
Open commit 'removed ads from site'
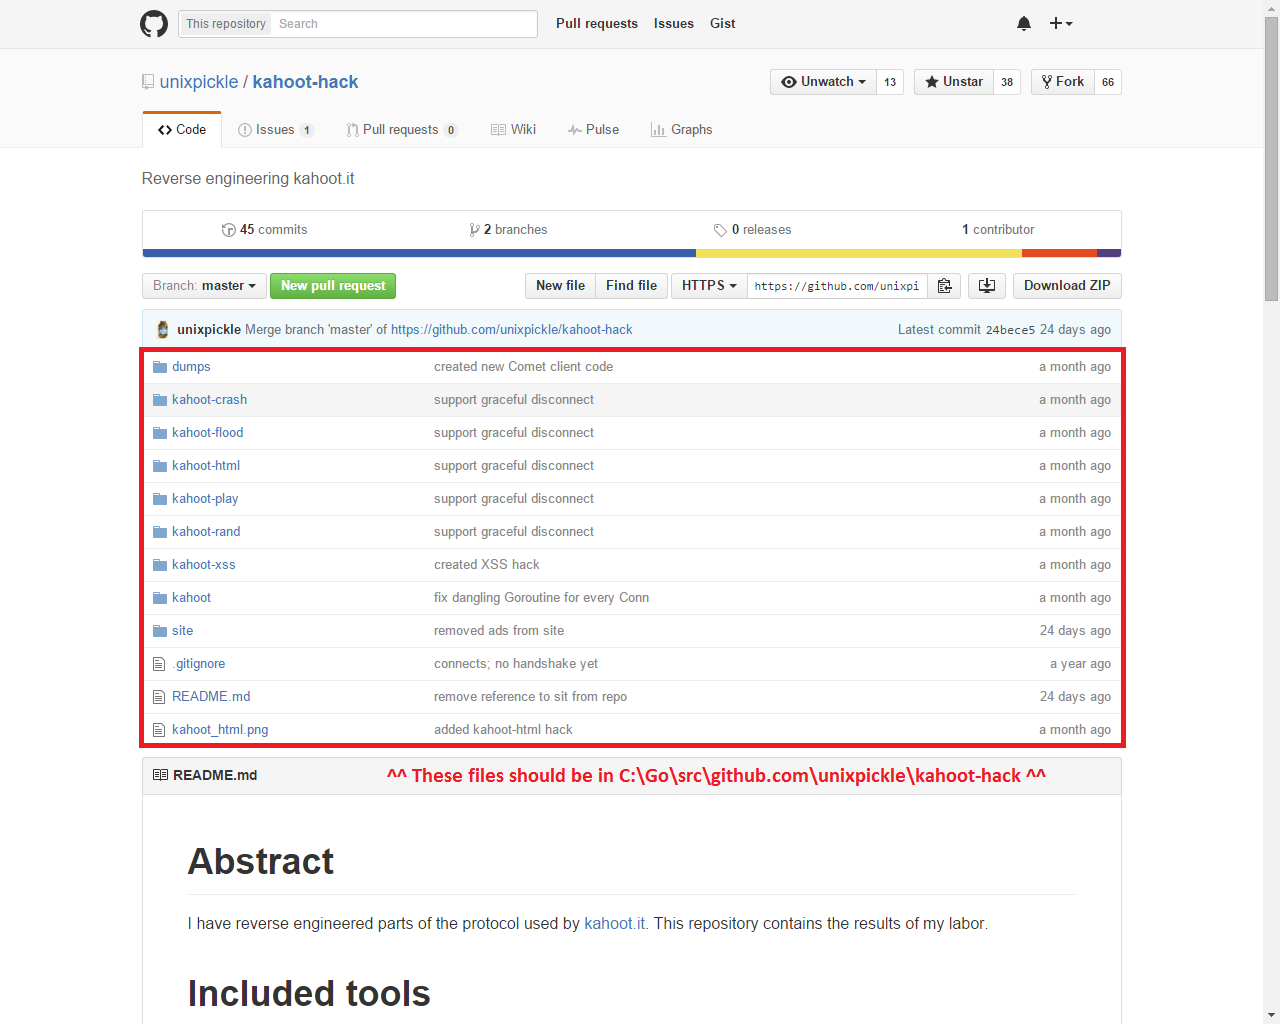click(x=499, y=631)
